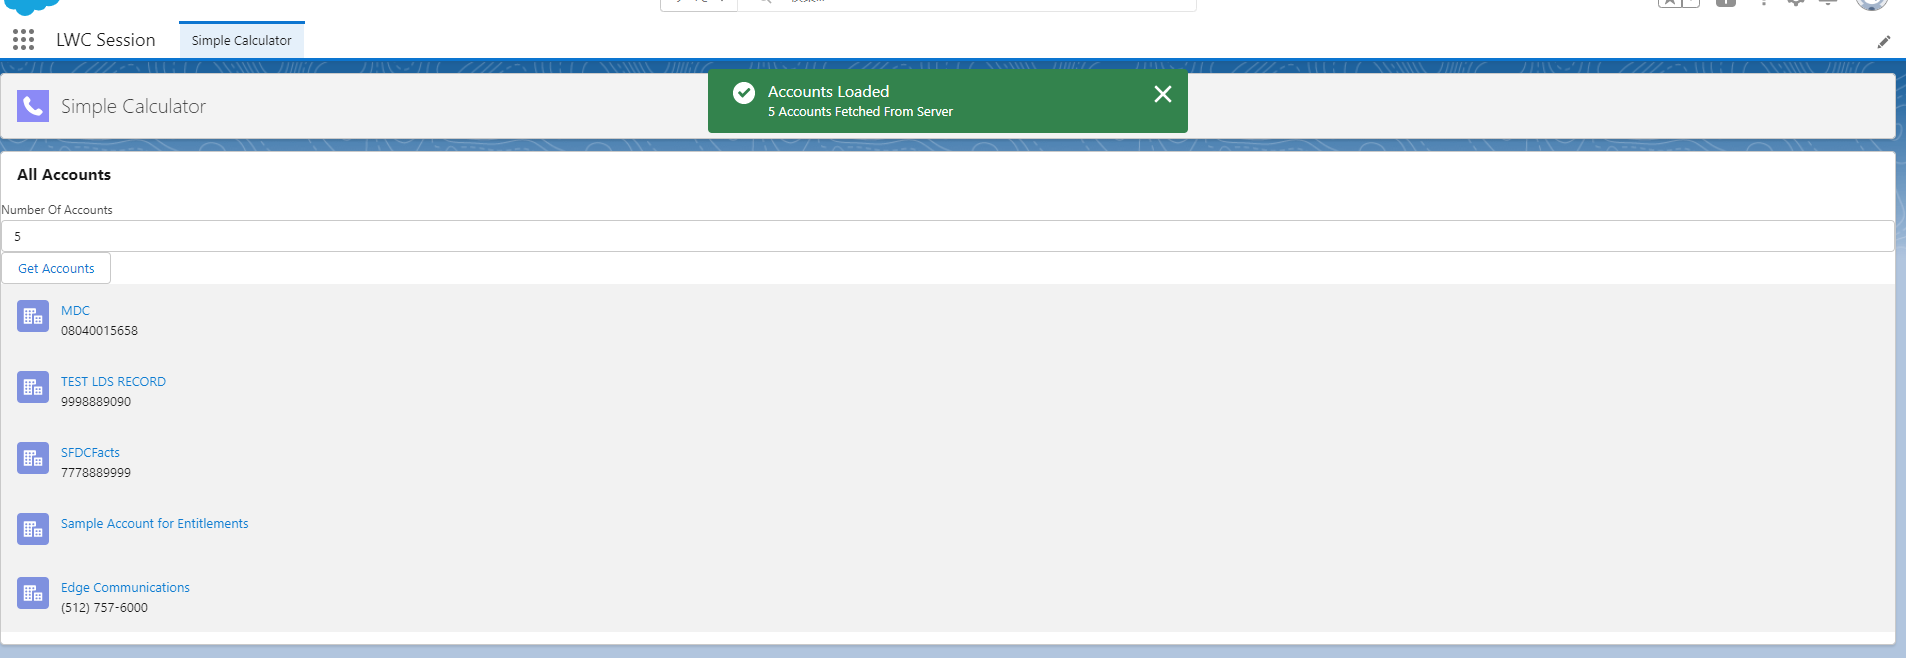The image size is (1906, 658).
Task: Click phone number 9998889090
Action: tap(96, 402)
